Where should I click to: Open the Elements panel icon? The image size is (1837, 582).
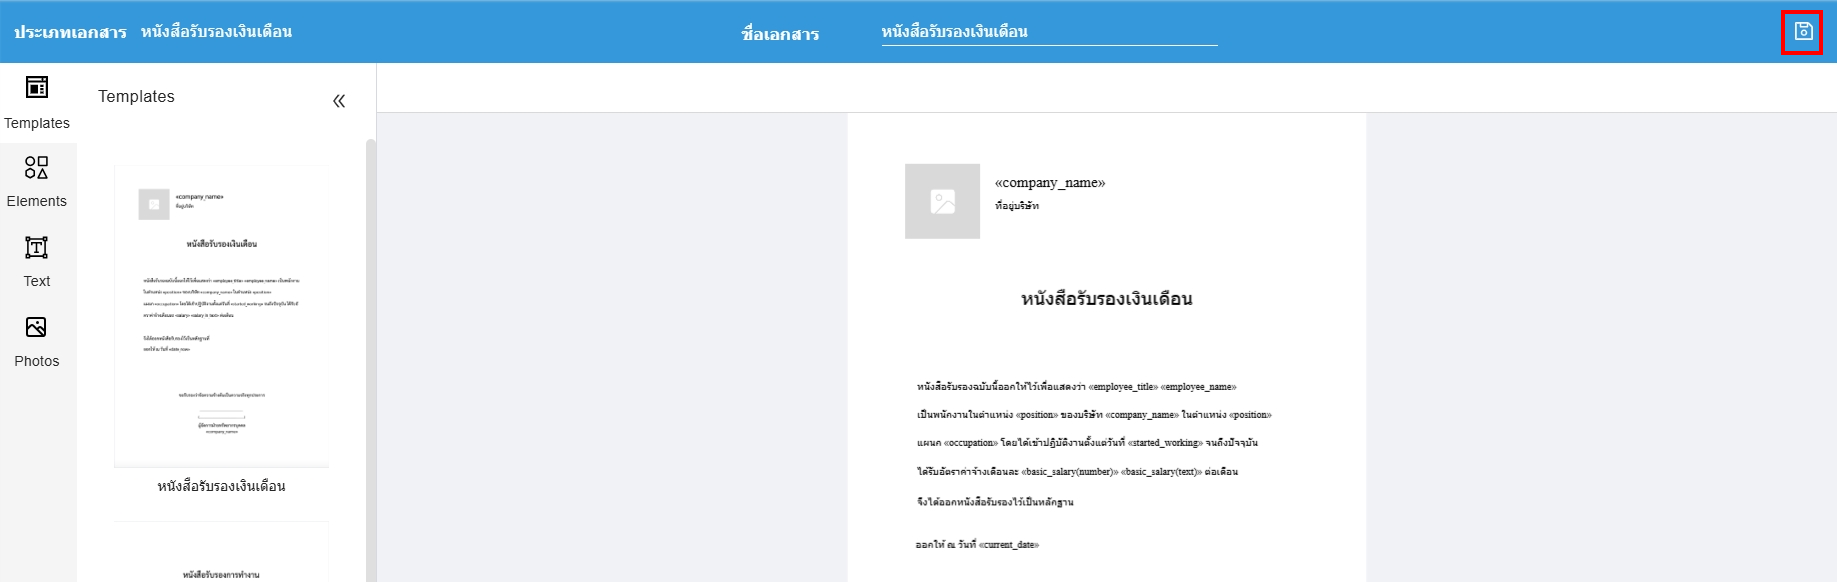click(37, 168)
